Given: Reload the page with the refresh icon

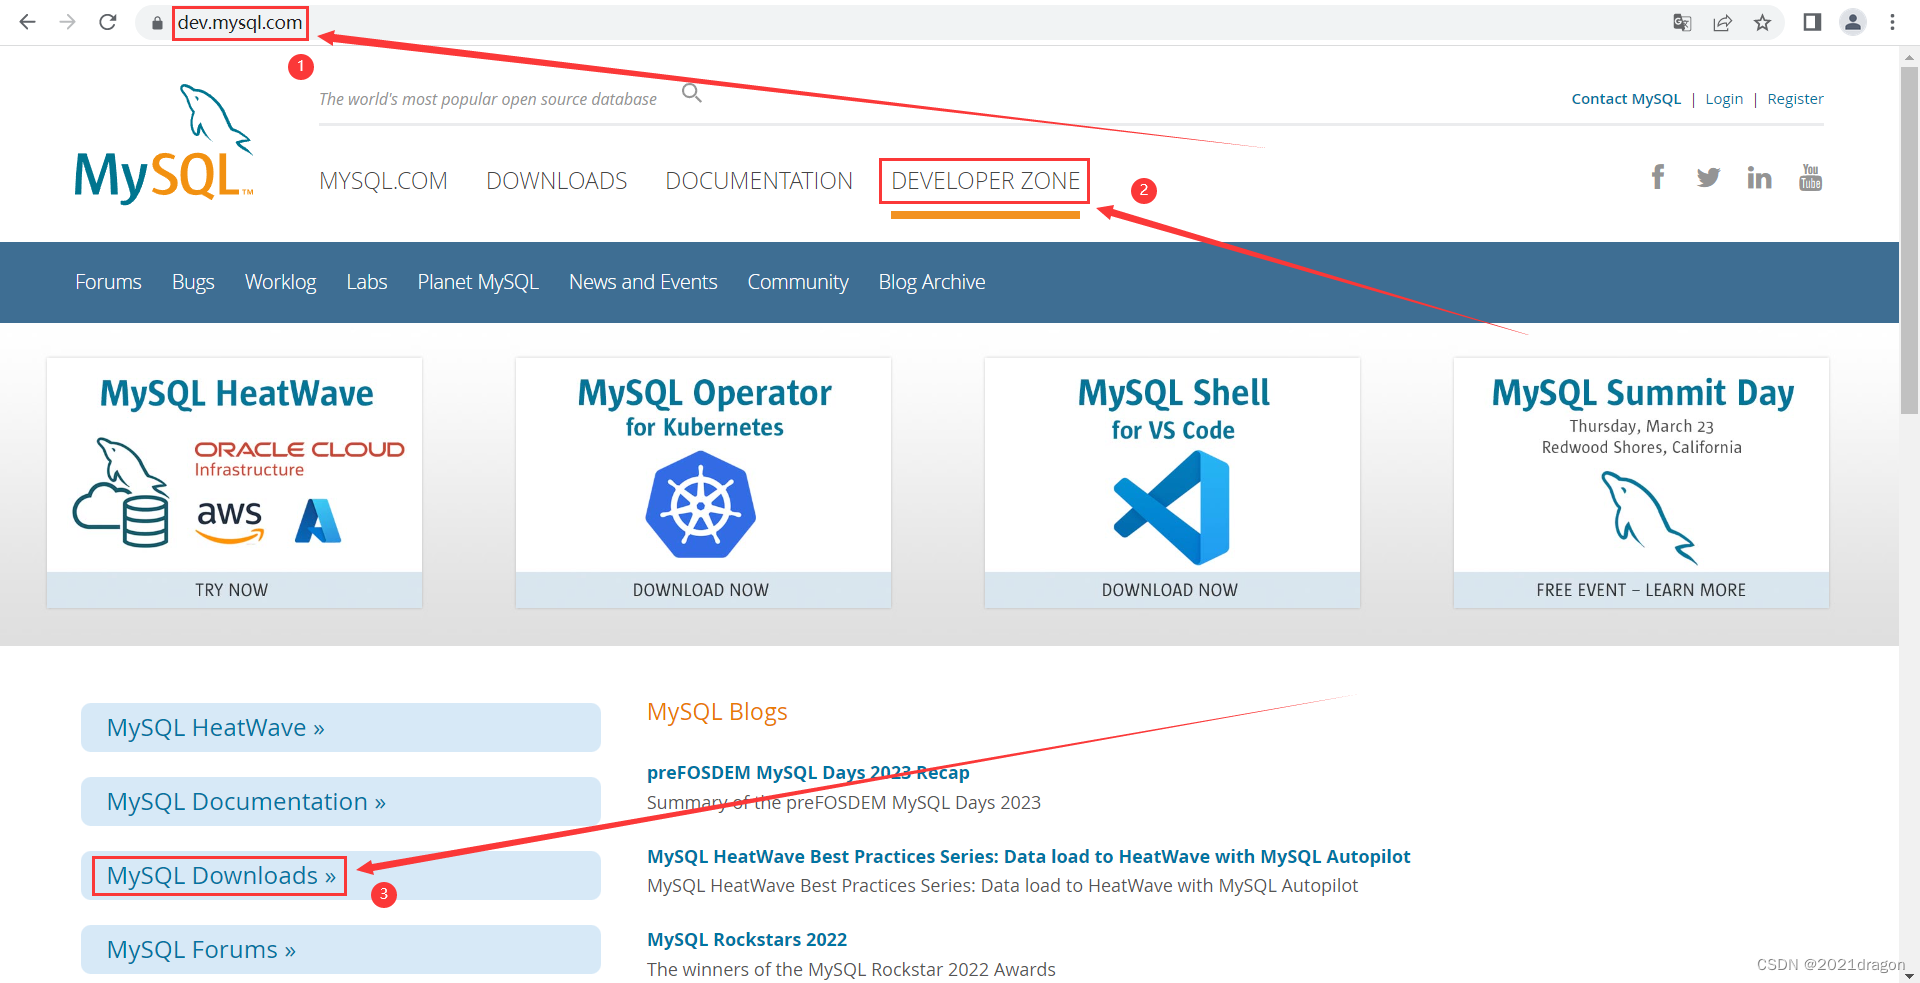Looking at the screenshot, I should (108, 22).
